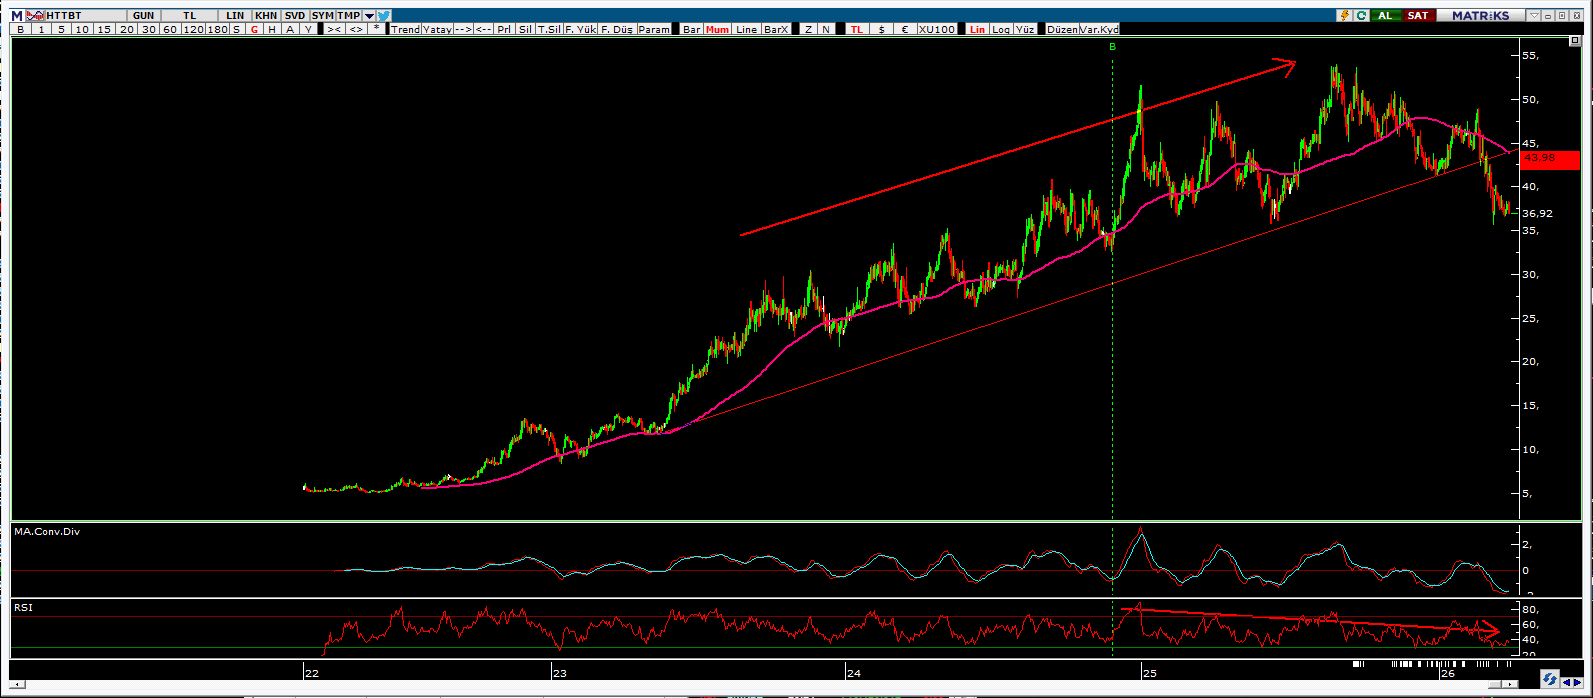Click the Var.Kyd save default button

click(1099, 29)
